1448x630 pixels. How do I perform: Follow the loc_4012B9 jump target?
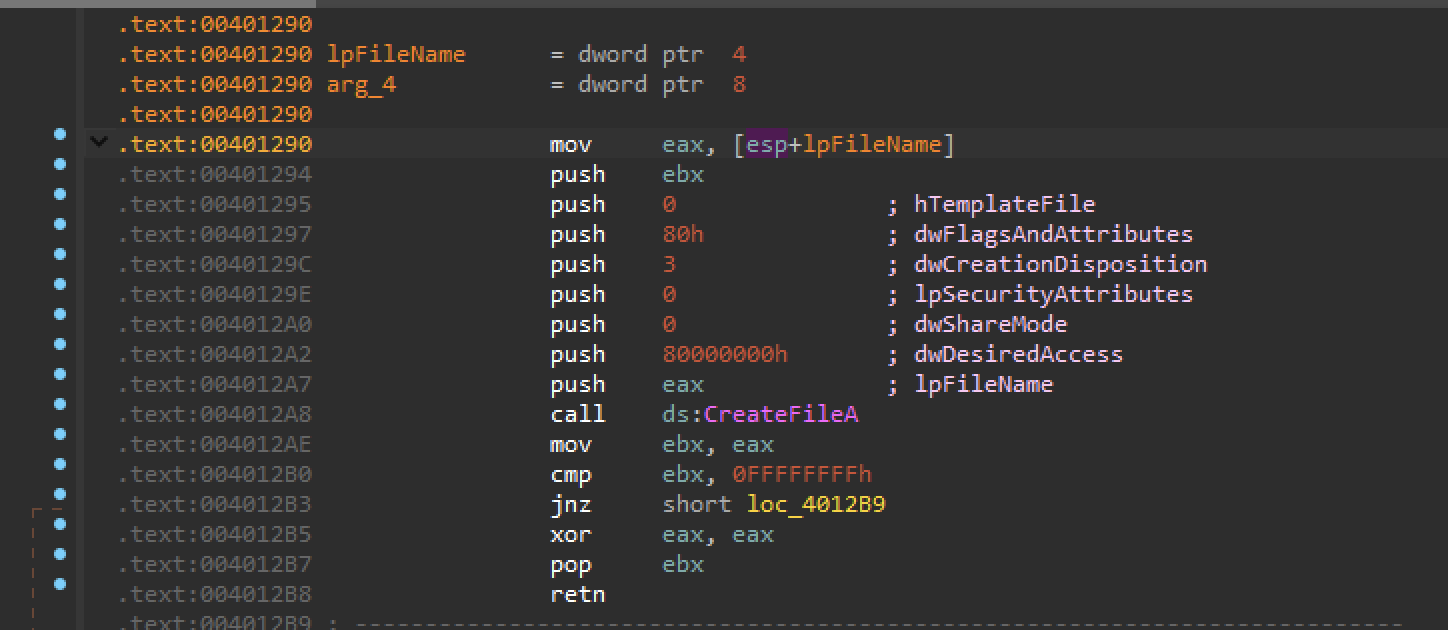(x=816, y=504)
